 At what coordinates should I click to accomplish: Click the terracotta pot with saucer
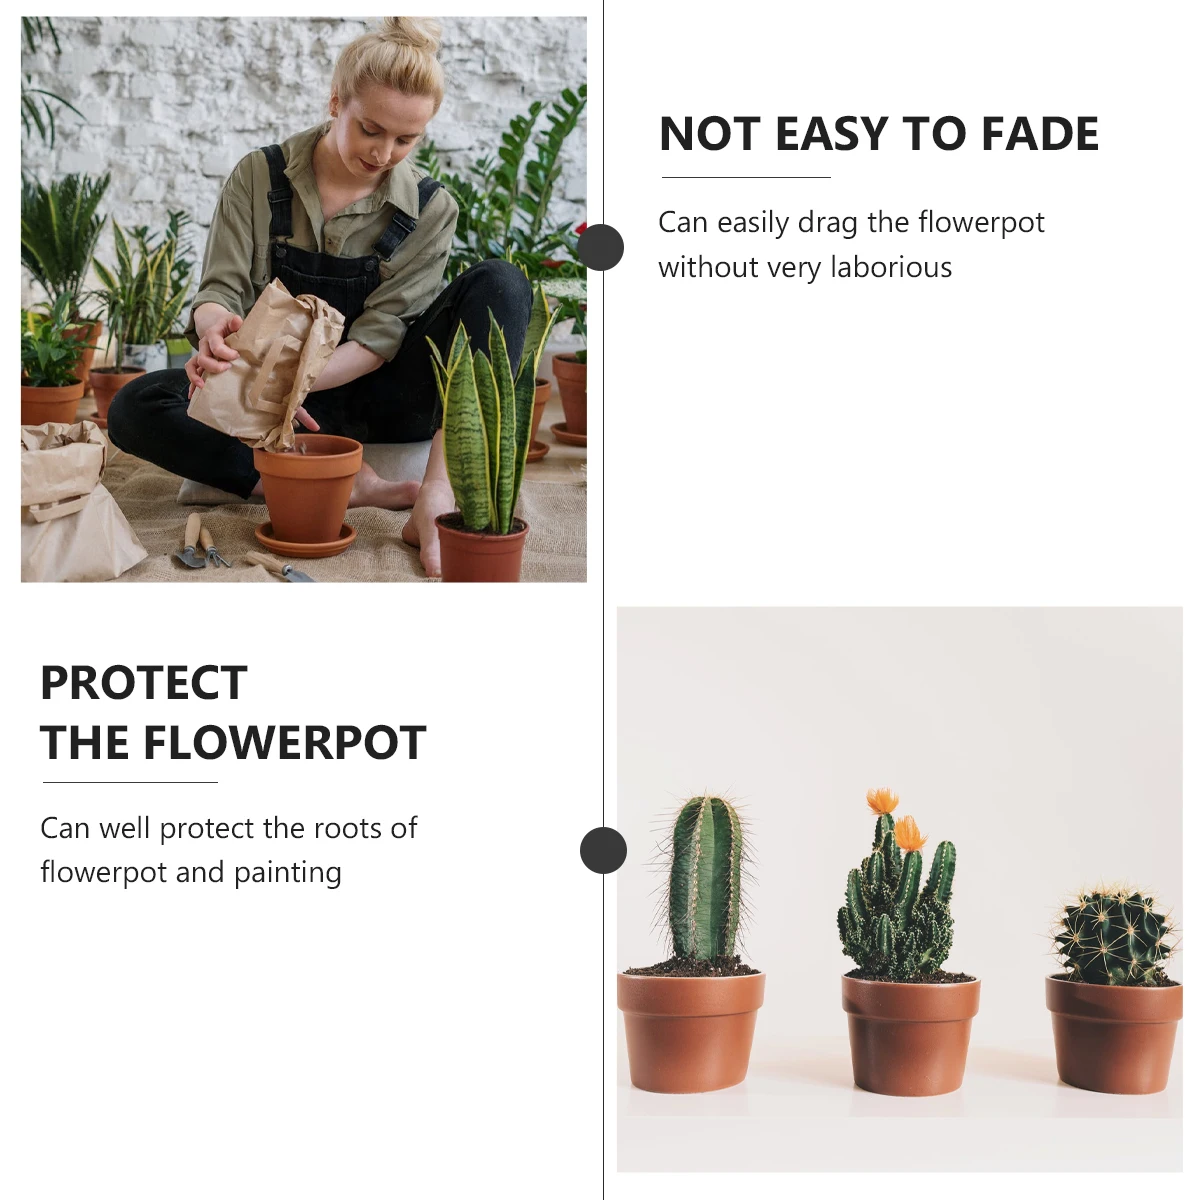tap(306, 495)
